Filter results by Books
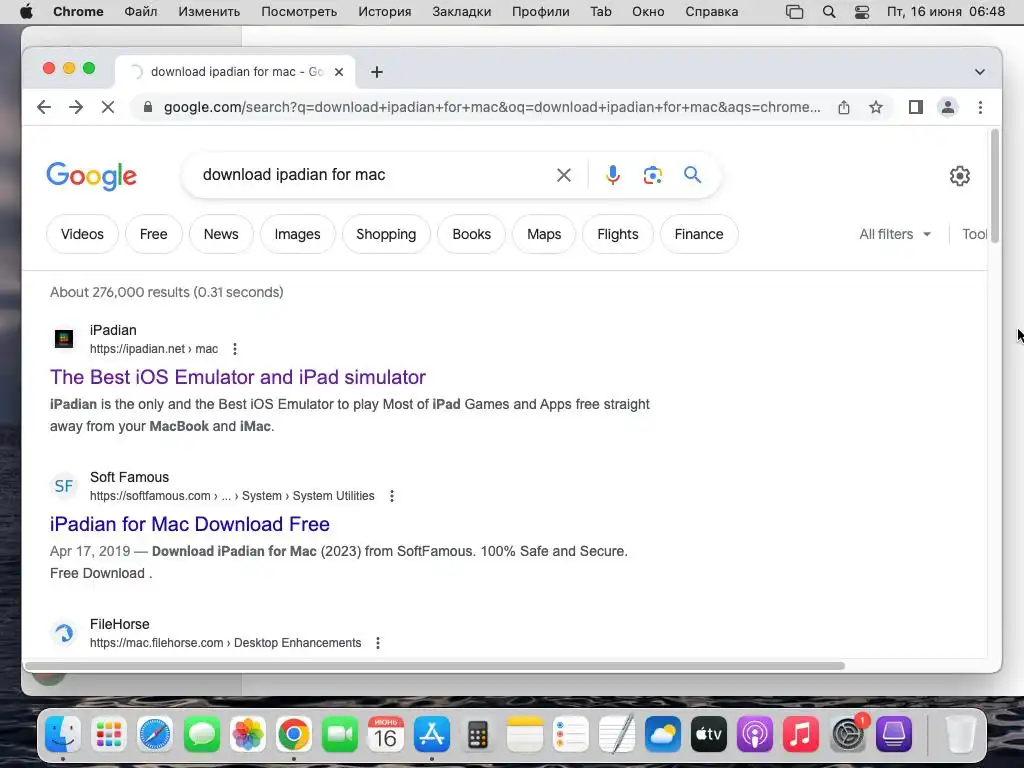Screen dimensions: 1024x768 472,234
